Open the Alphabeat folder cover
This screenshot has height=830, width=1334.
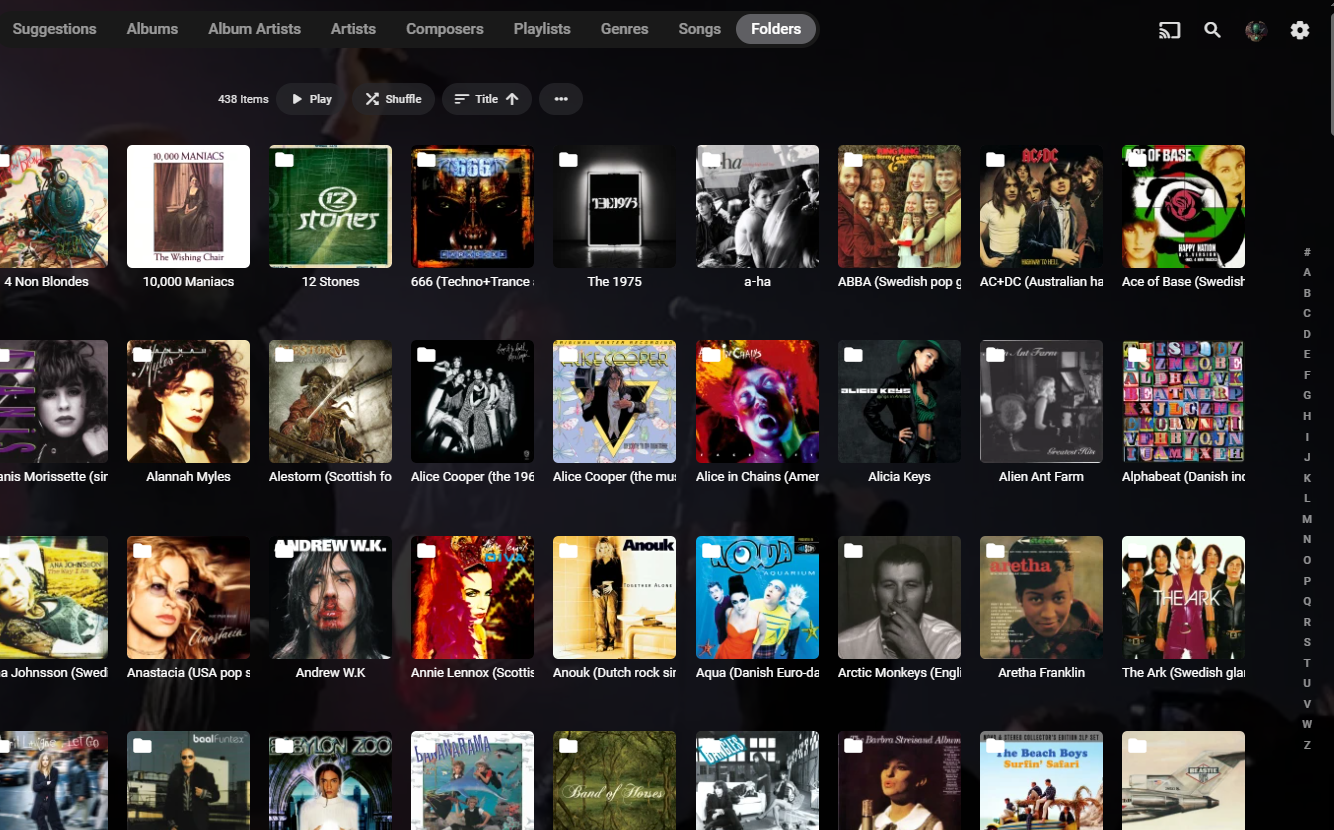click(1183, 401)
